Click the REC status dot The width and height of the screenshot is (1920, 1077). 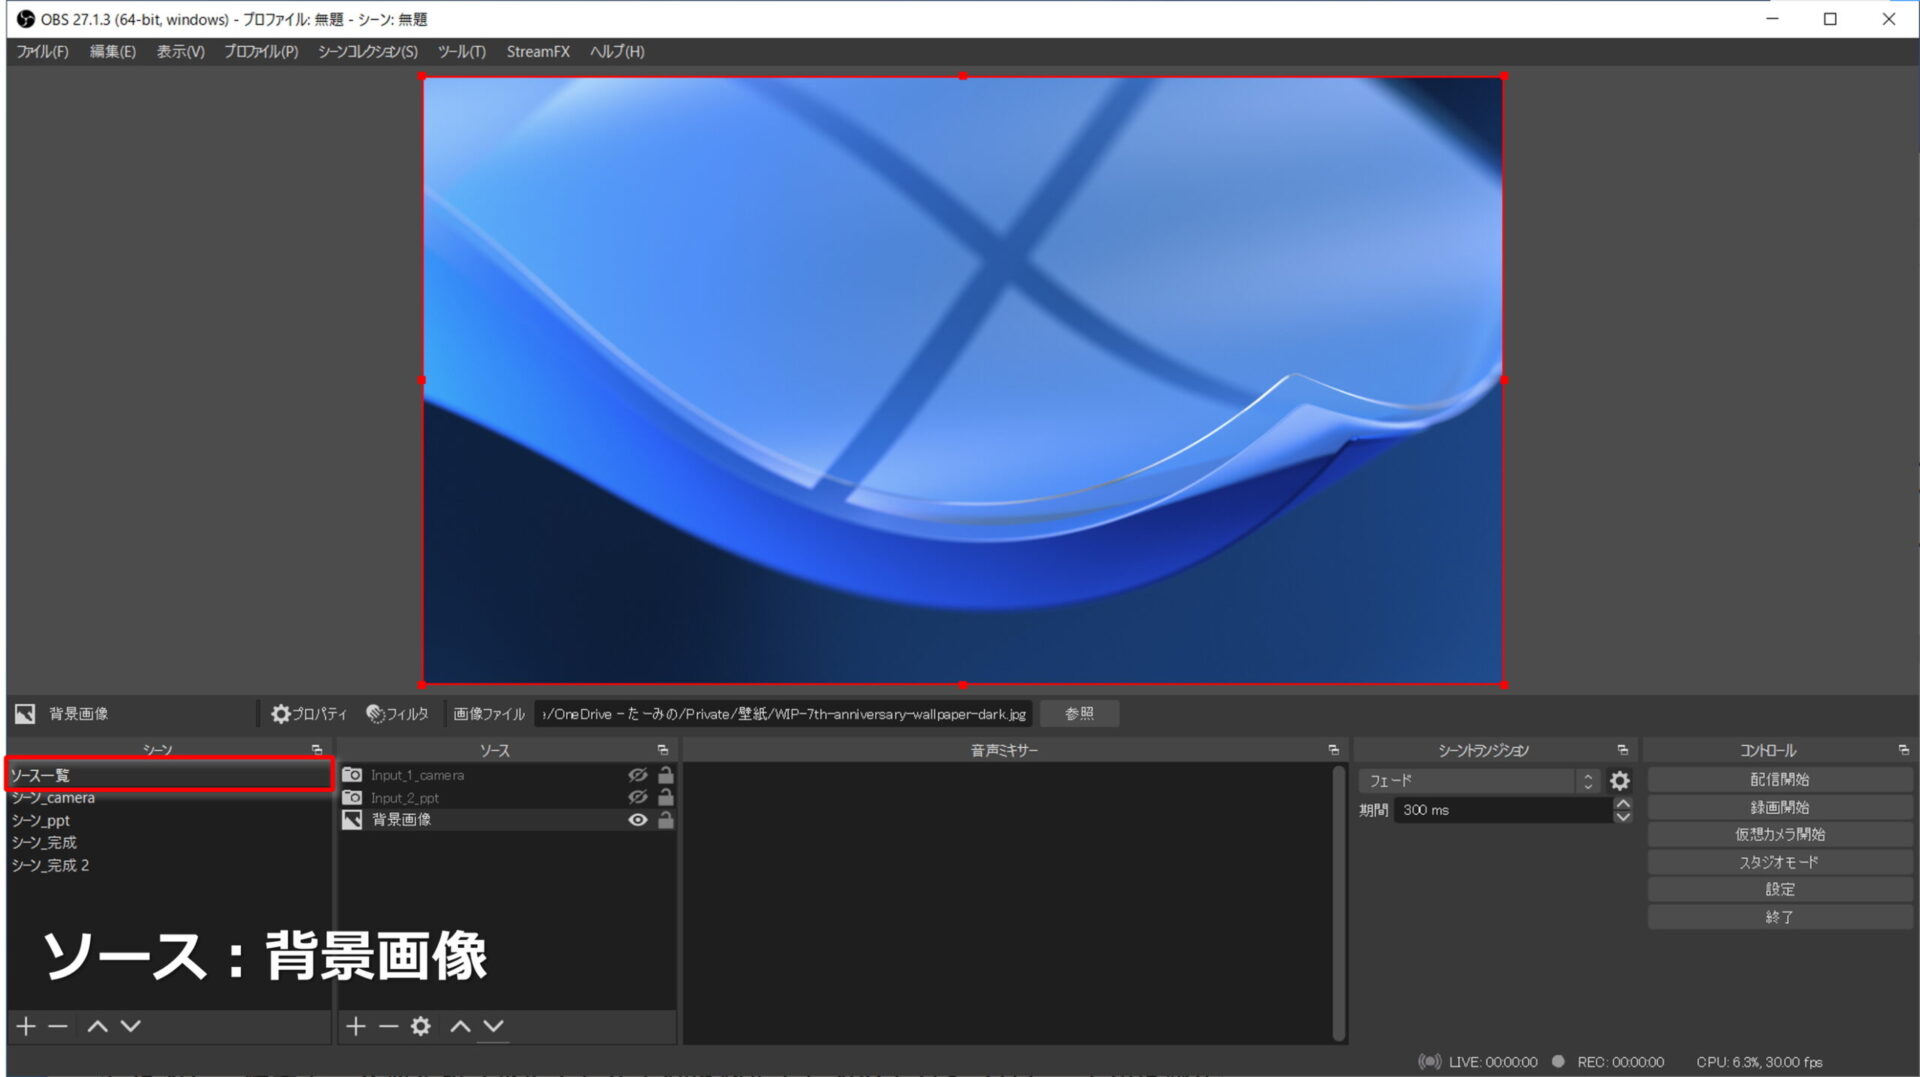pyautogui.click(x=1558, y=1062)
